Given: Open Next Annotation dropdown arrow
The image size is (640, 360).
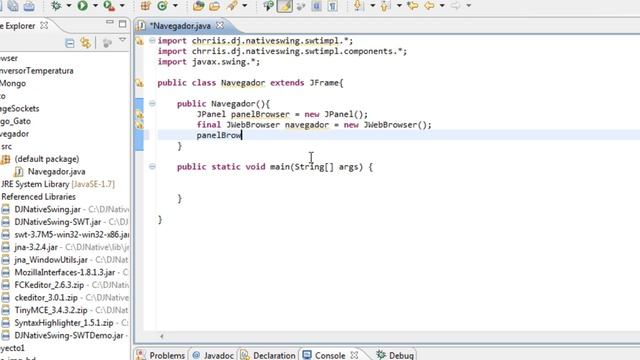Looking at the screenshot, I should pos(372,6).
